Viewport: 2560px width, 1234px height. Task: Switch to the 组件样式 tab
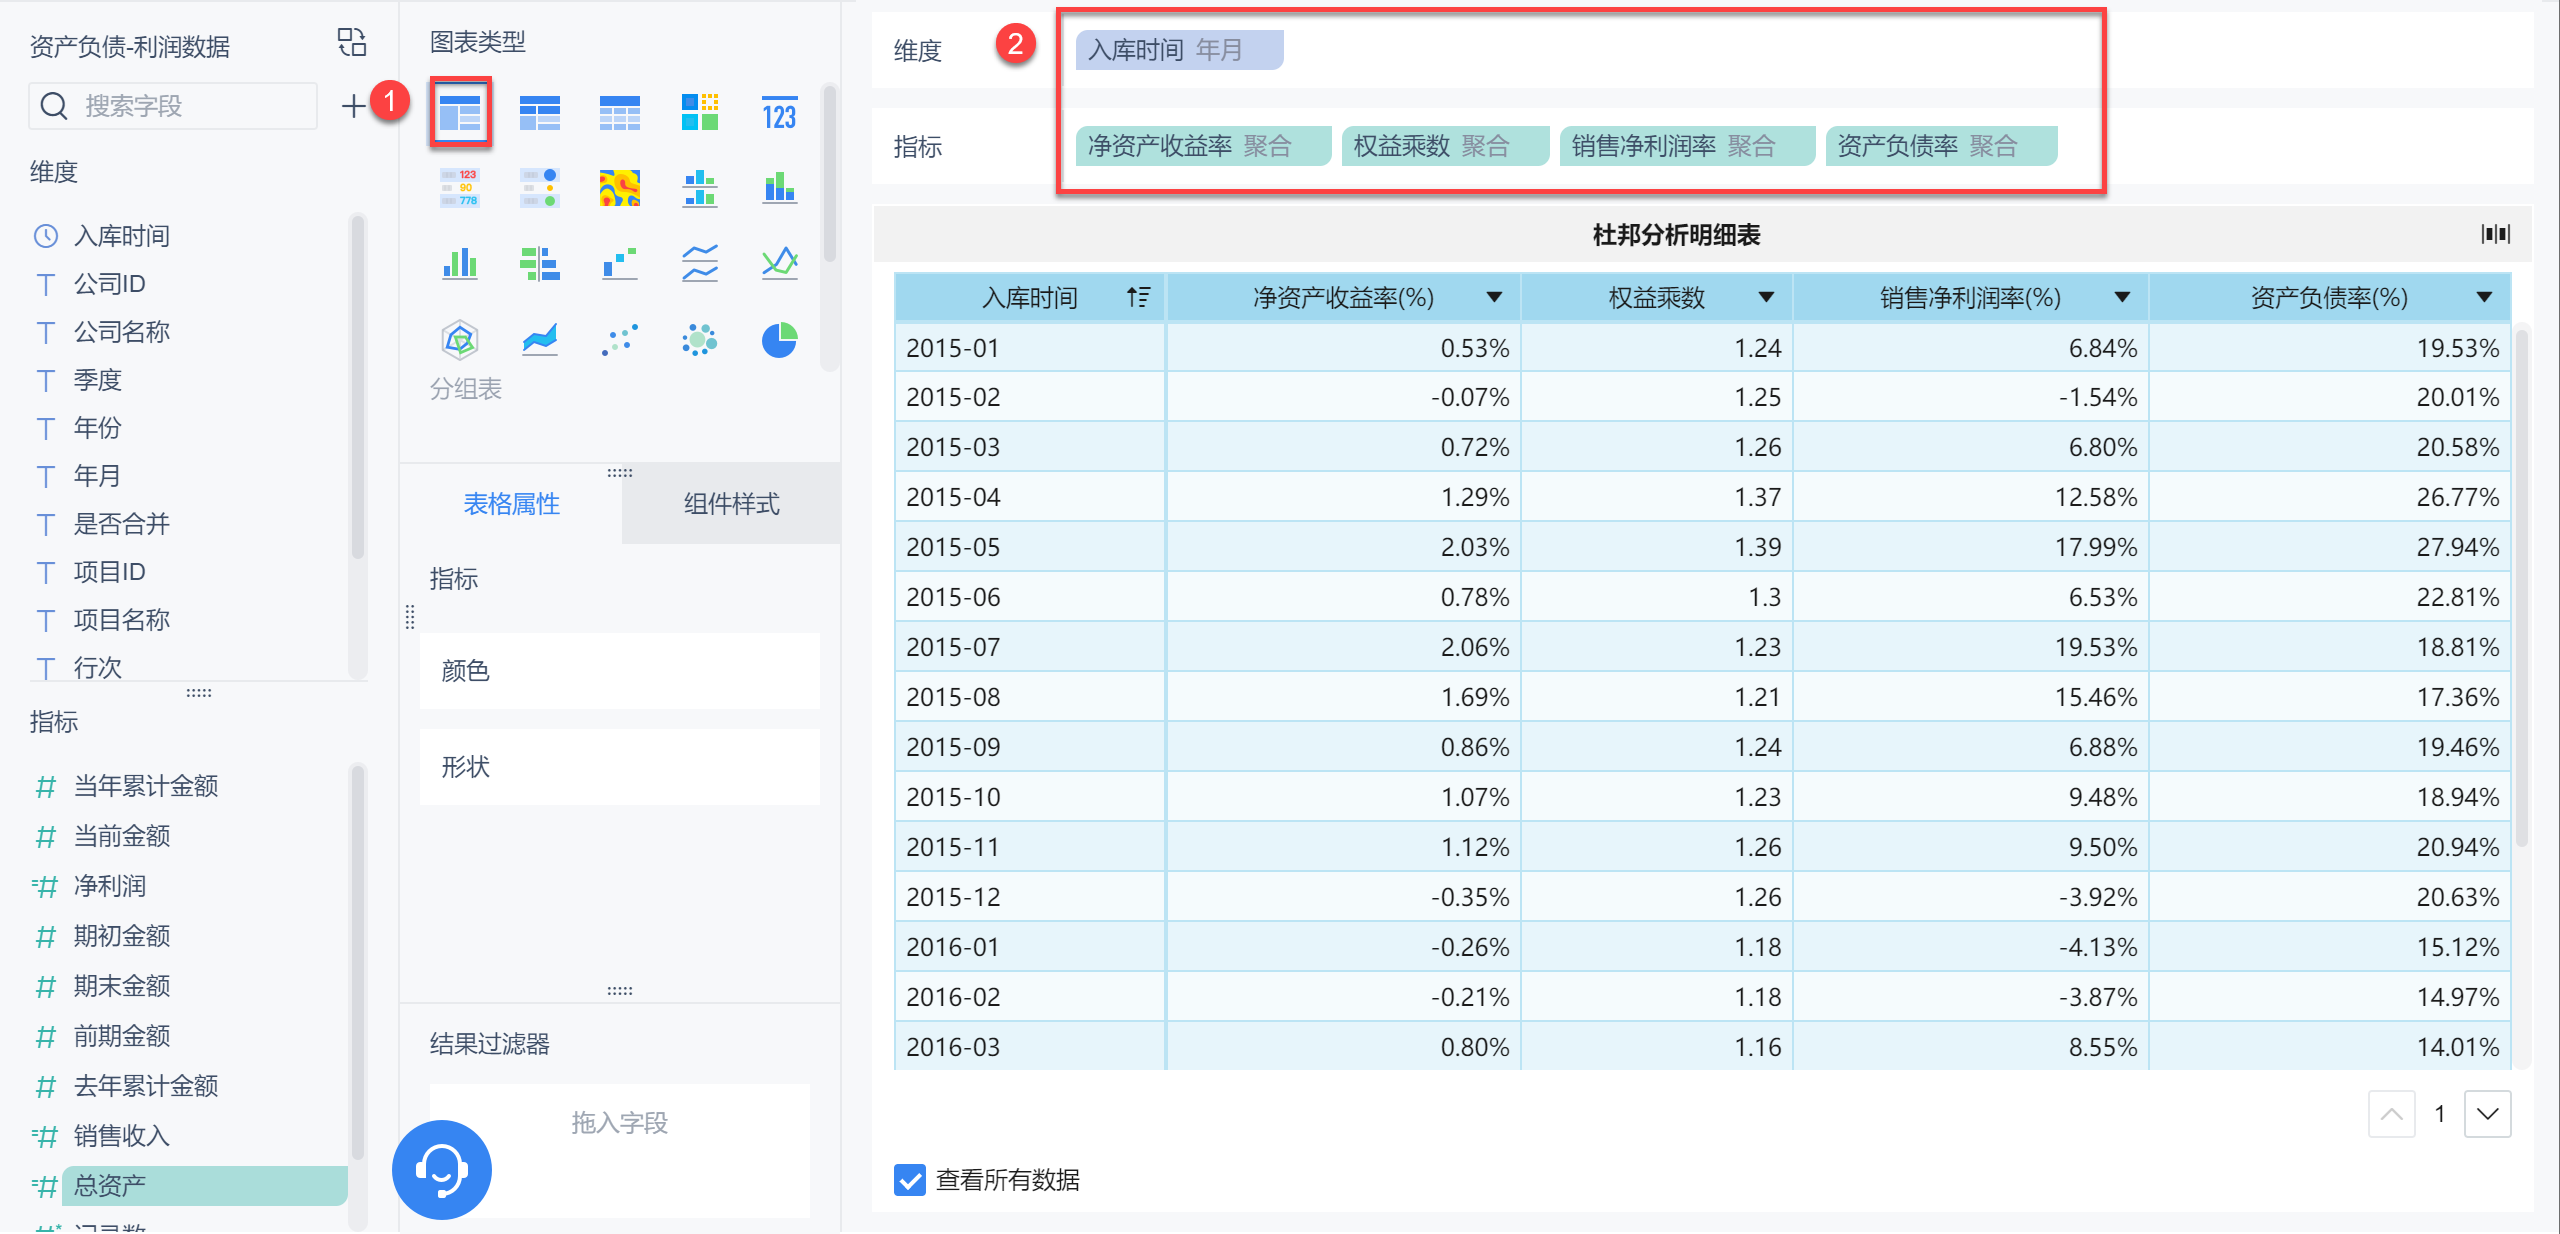[x=731, y=504]
